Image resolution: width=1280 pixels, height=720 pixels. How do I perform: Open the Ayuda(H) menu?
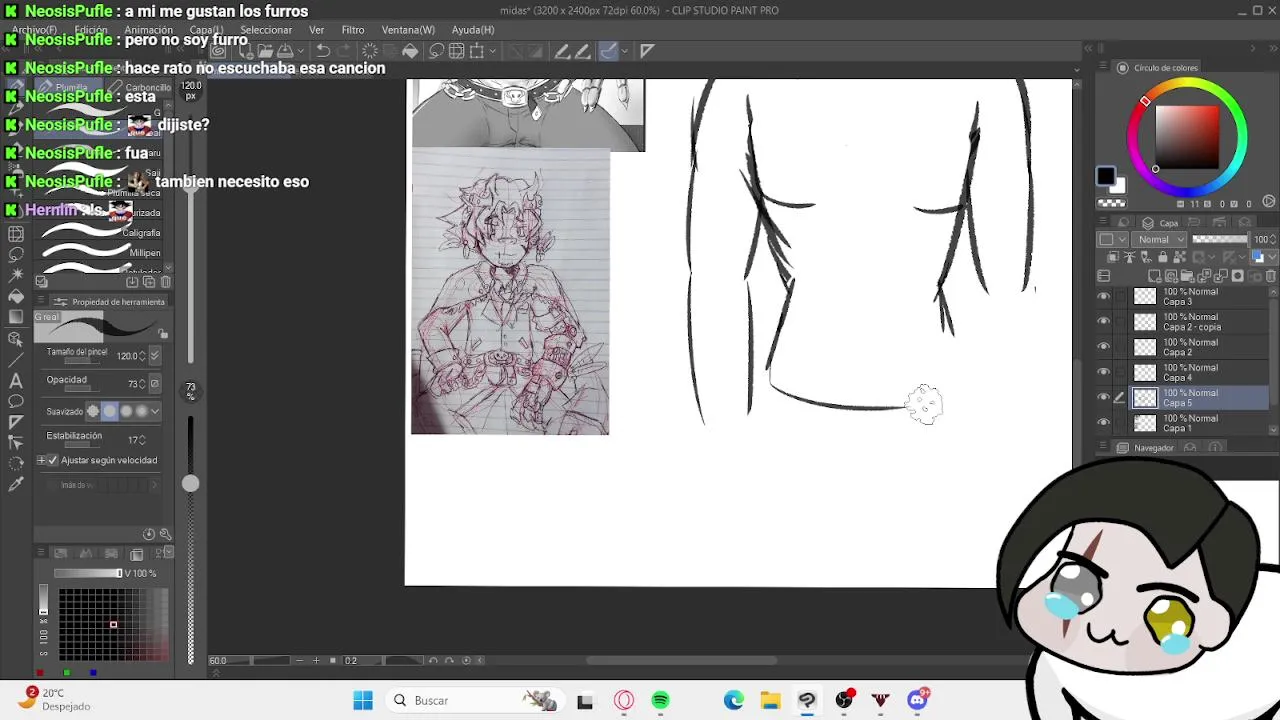(x=473, y=30)
